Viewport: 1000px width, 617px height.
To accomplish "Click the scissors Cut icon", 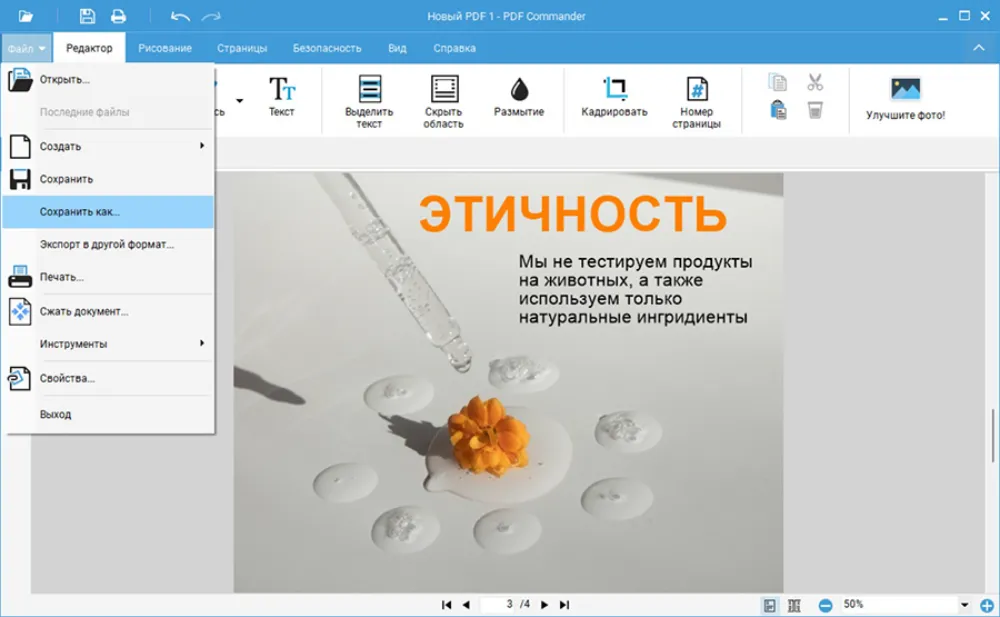I will [x=815, y=82].
